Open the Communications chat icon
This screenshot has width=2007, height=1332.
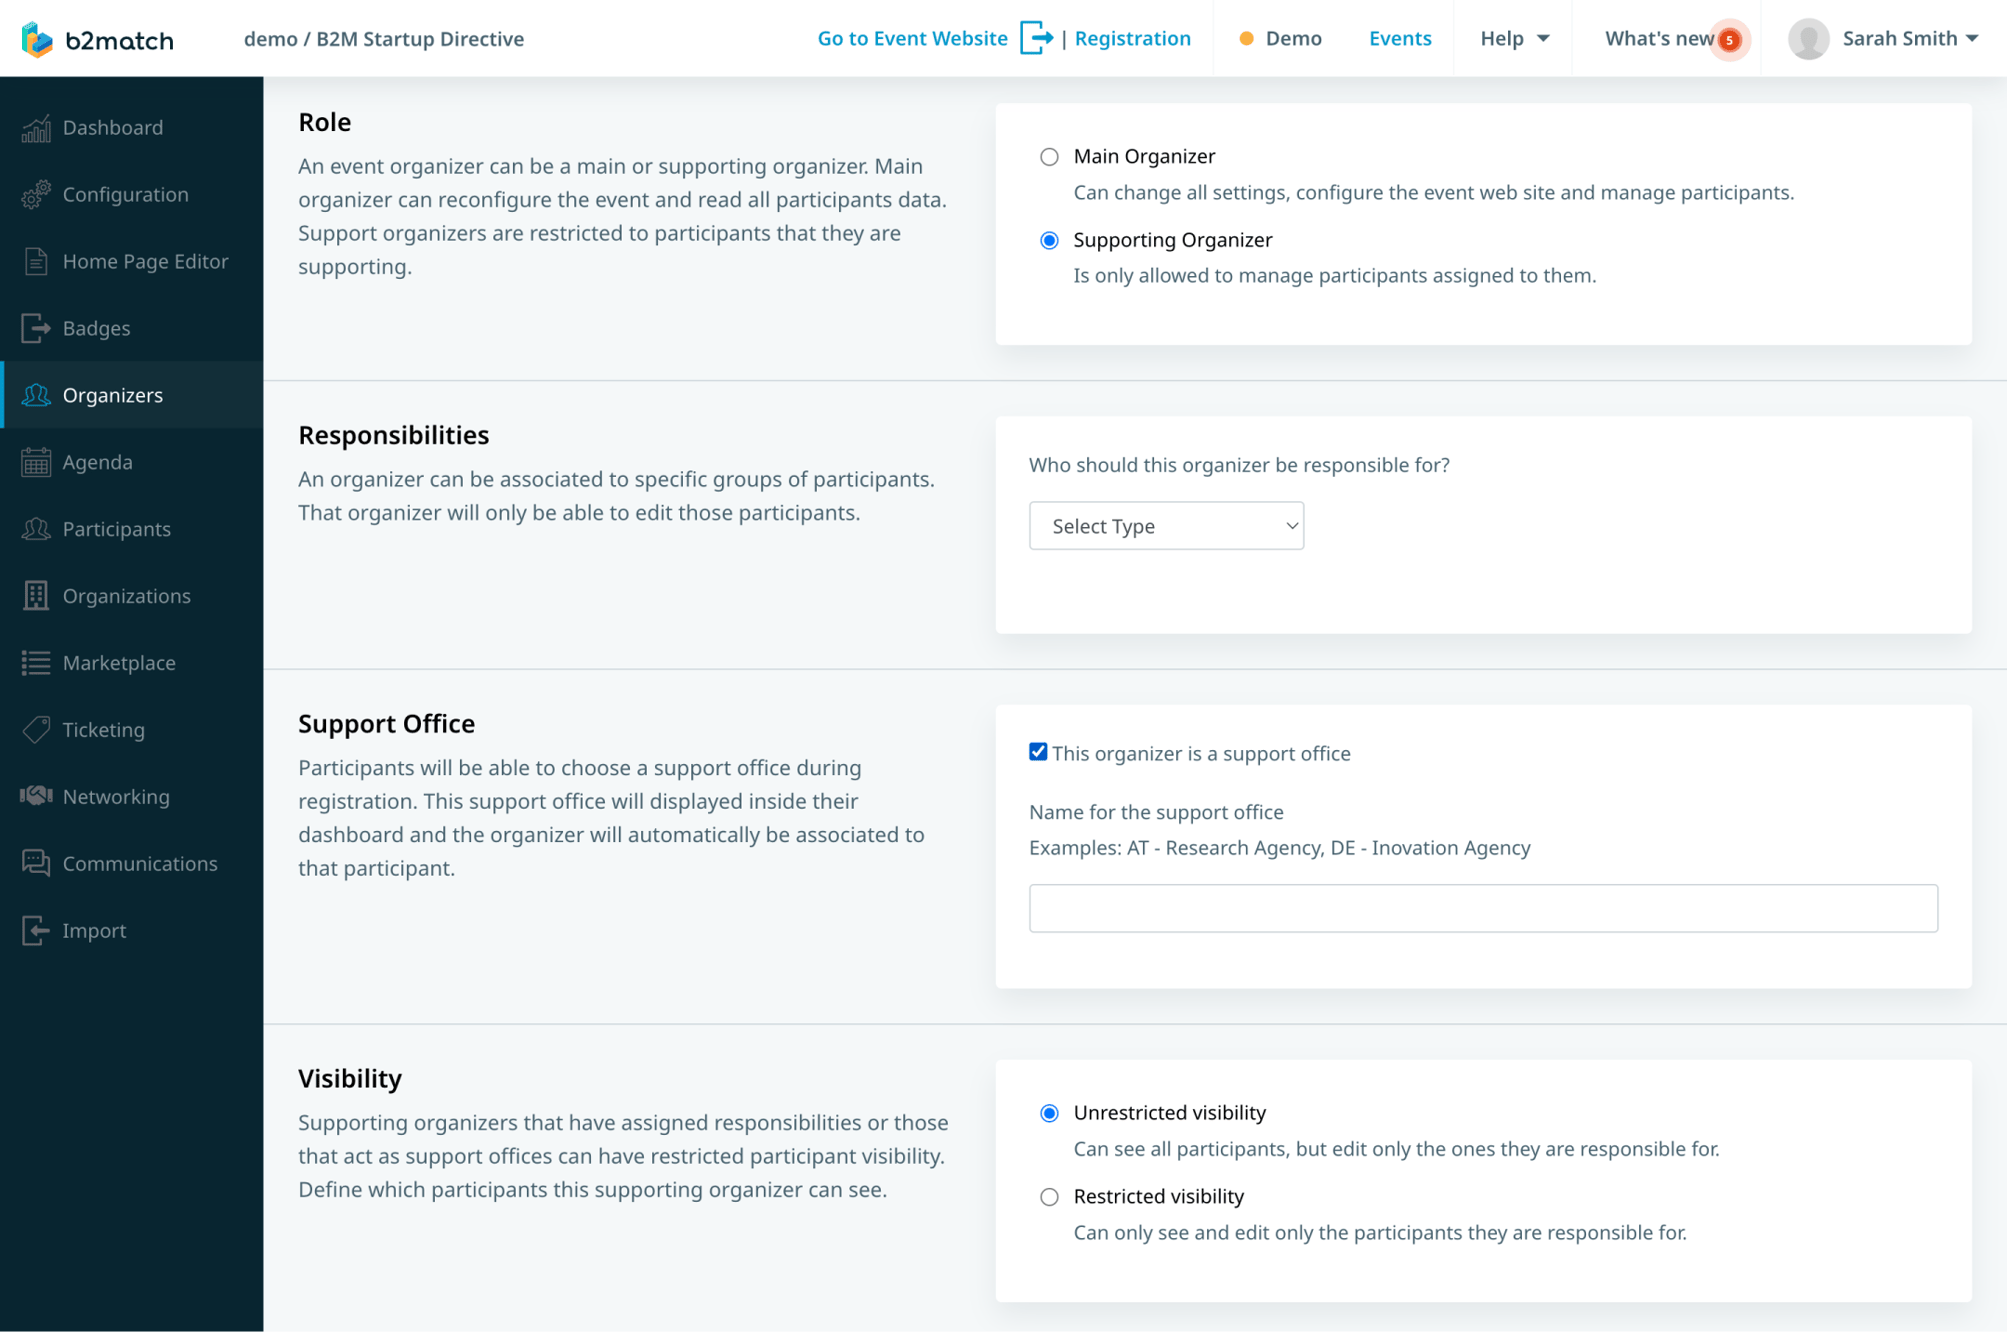click(35, 863)
